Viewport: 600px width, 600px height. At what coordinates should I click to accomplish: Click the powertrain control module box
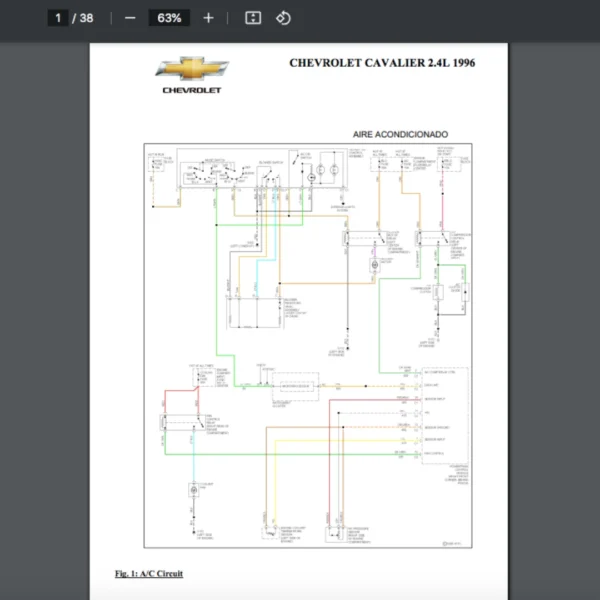pos(446,415)
